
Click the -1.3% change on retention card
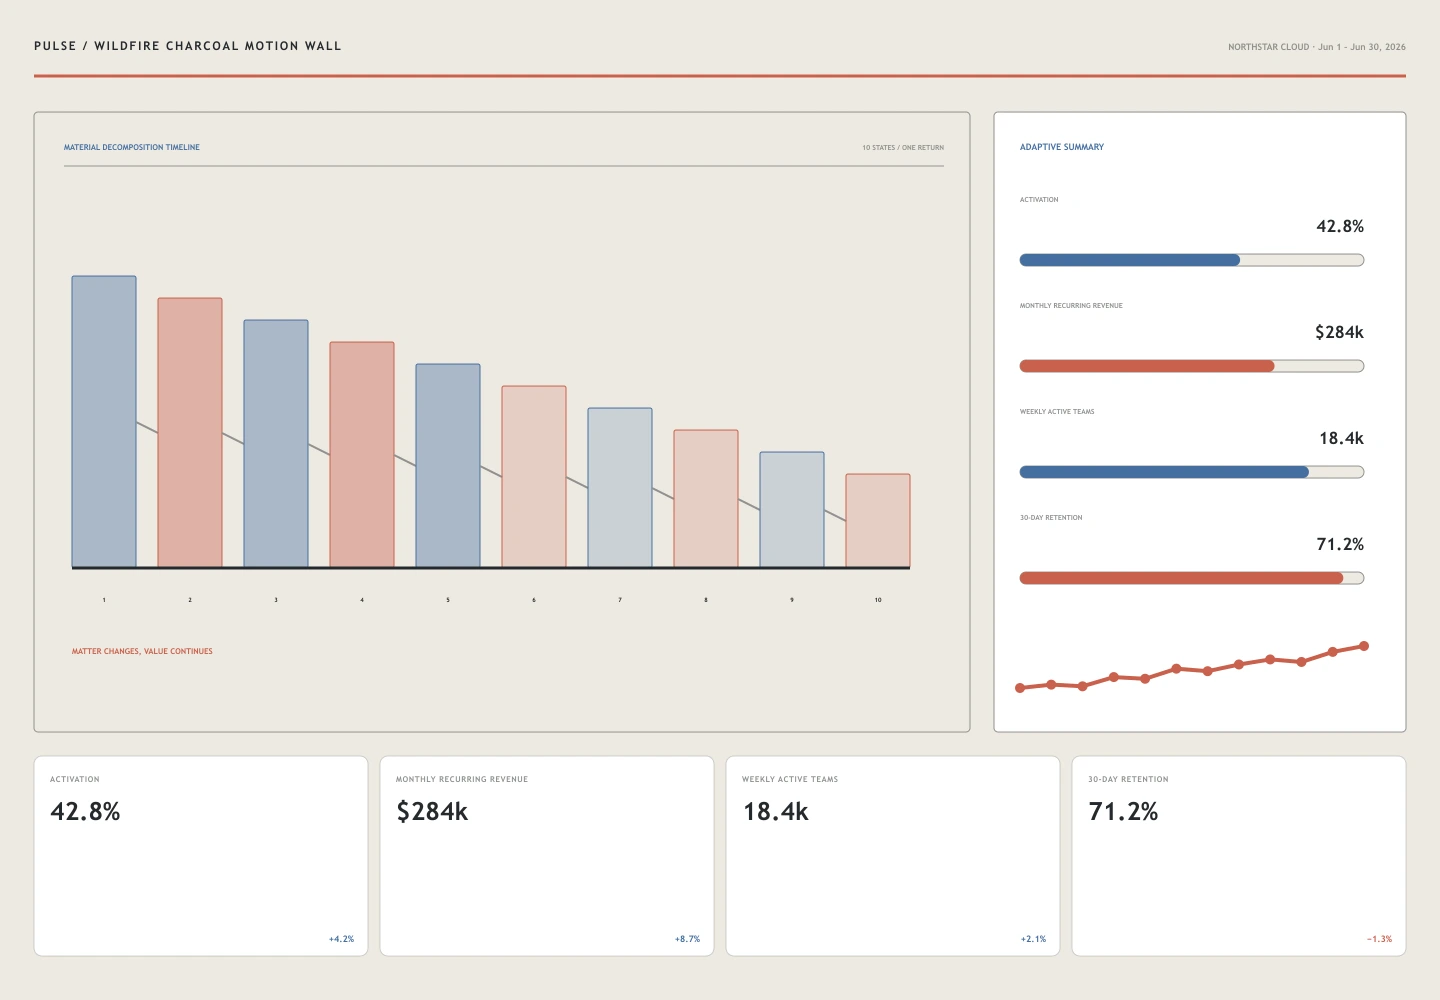(1379, 939)
